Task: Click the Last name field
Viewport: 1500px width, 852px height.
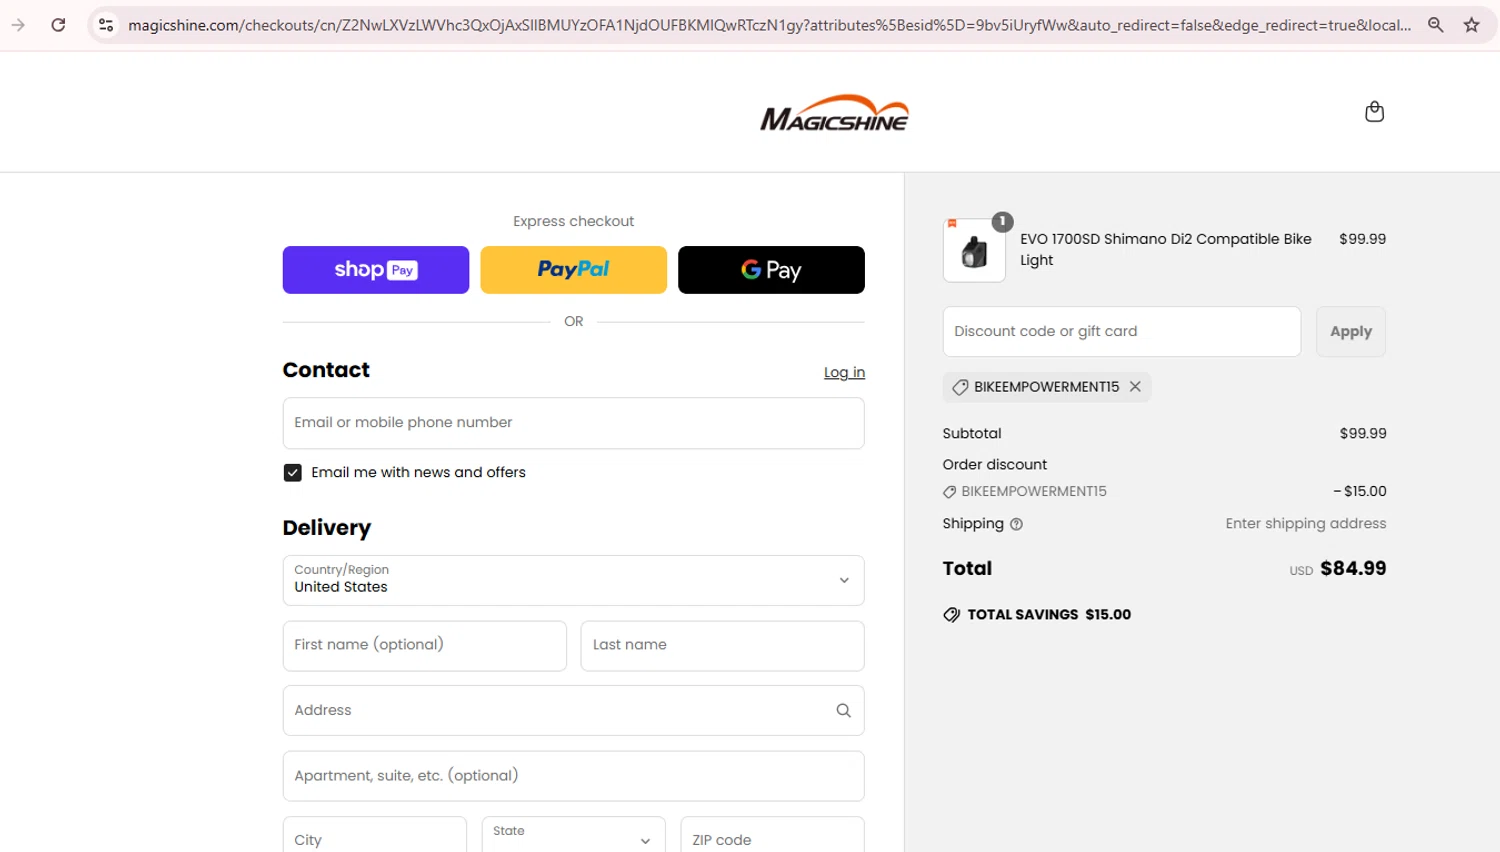Action: tap(722, 646)
